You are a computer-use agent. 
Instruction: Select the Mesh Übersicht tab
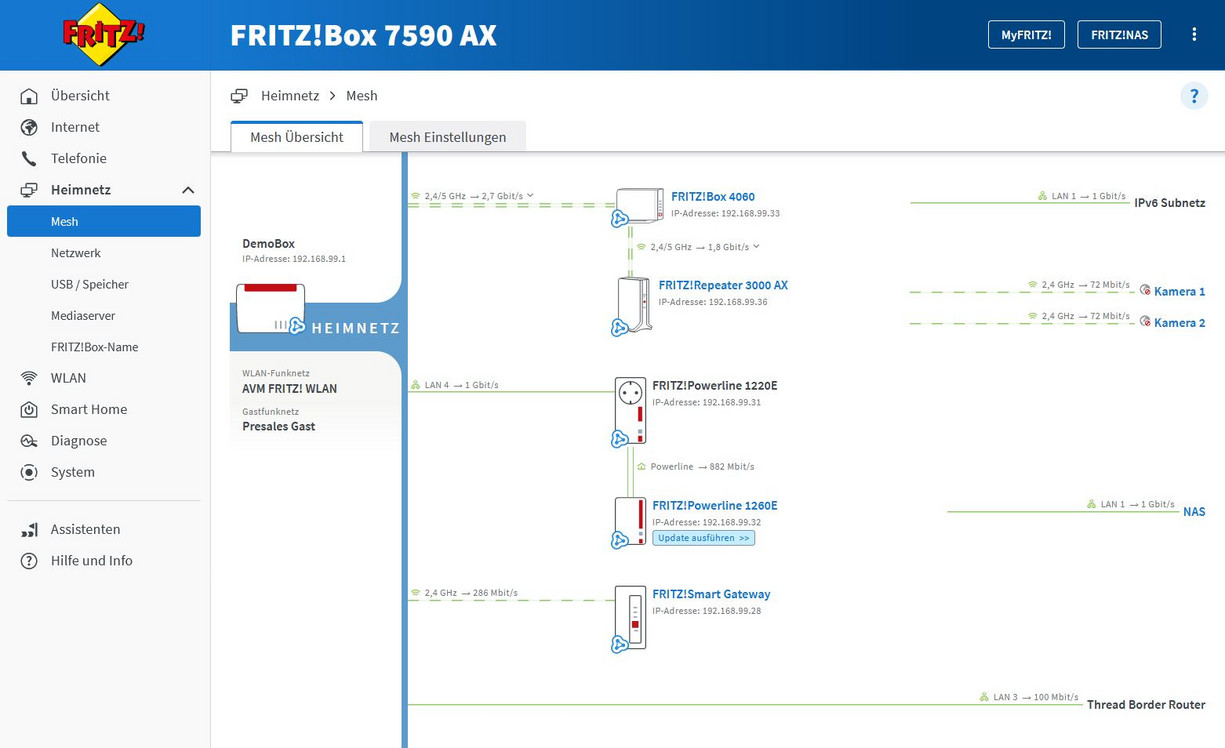click(x=297, y=137)
